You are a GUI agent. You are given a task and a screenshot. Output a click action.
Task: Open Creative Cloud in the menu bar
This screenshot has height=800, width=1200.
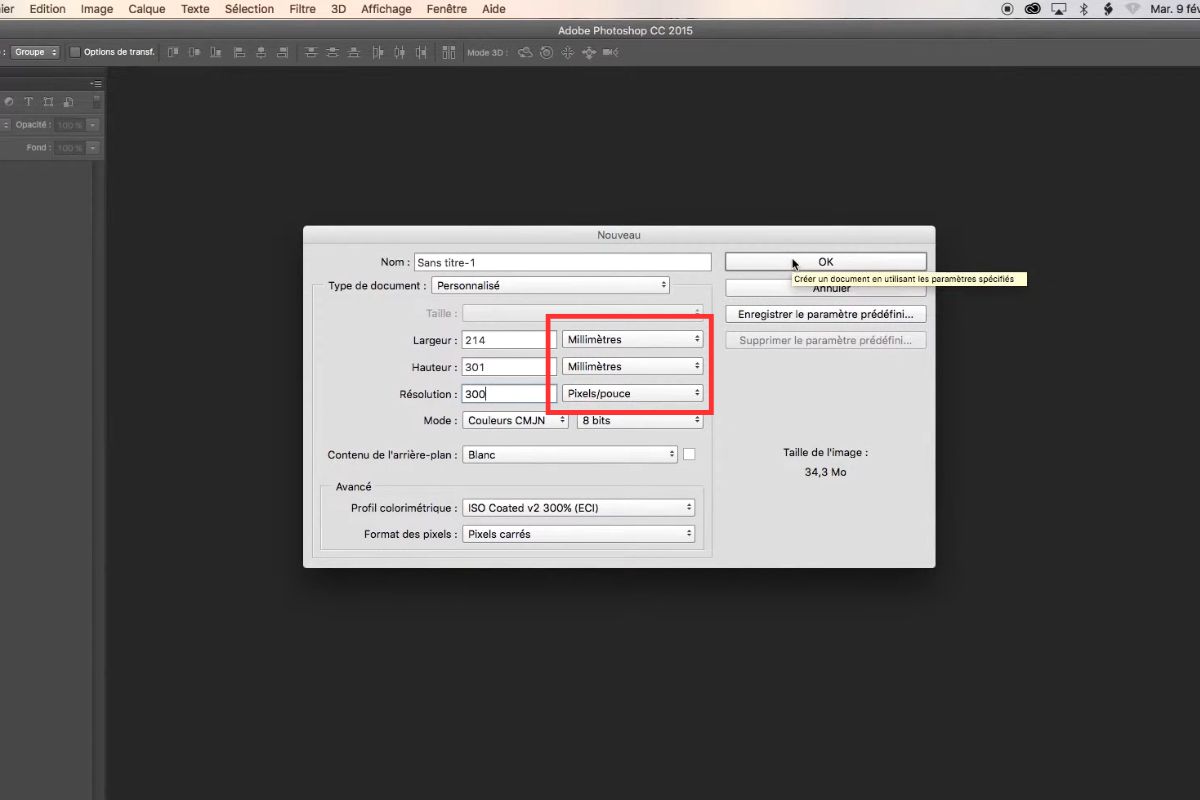click(1033, 9)
